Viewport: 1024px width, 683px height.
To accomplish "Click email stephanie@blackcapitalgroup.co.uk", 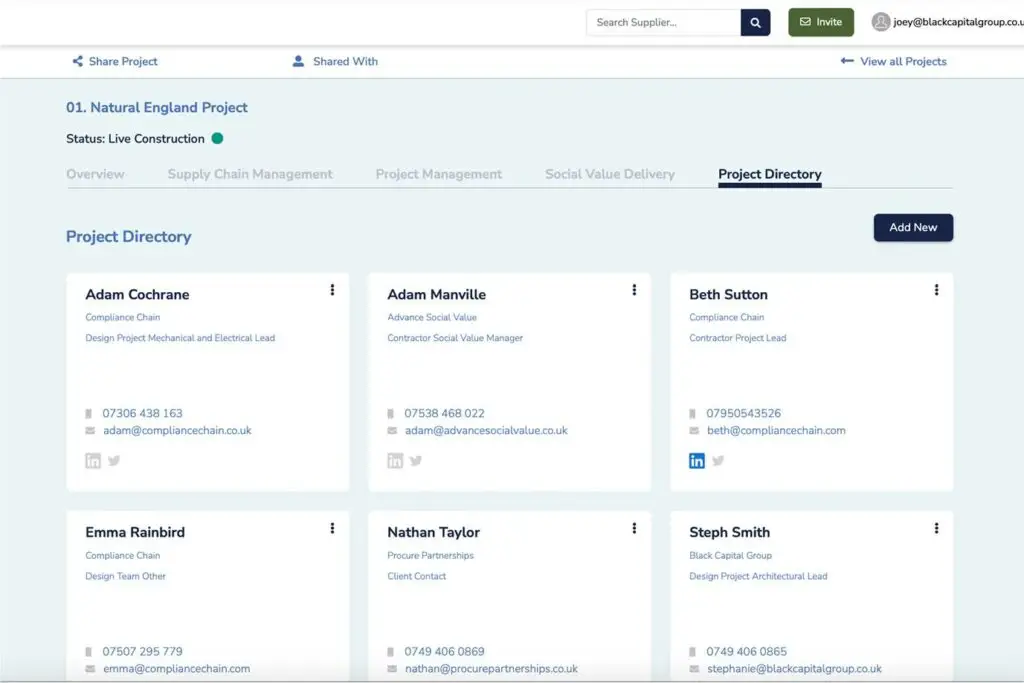I will coord(794,669).
